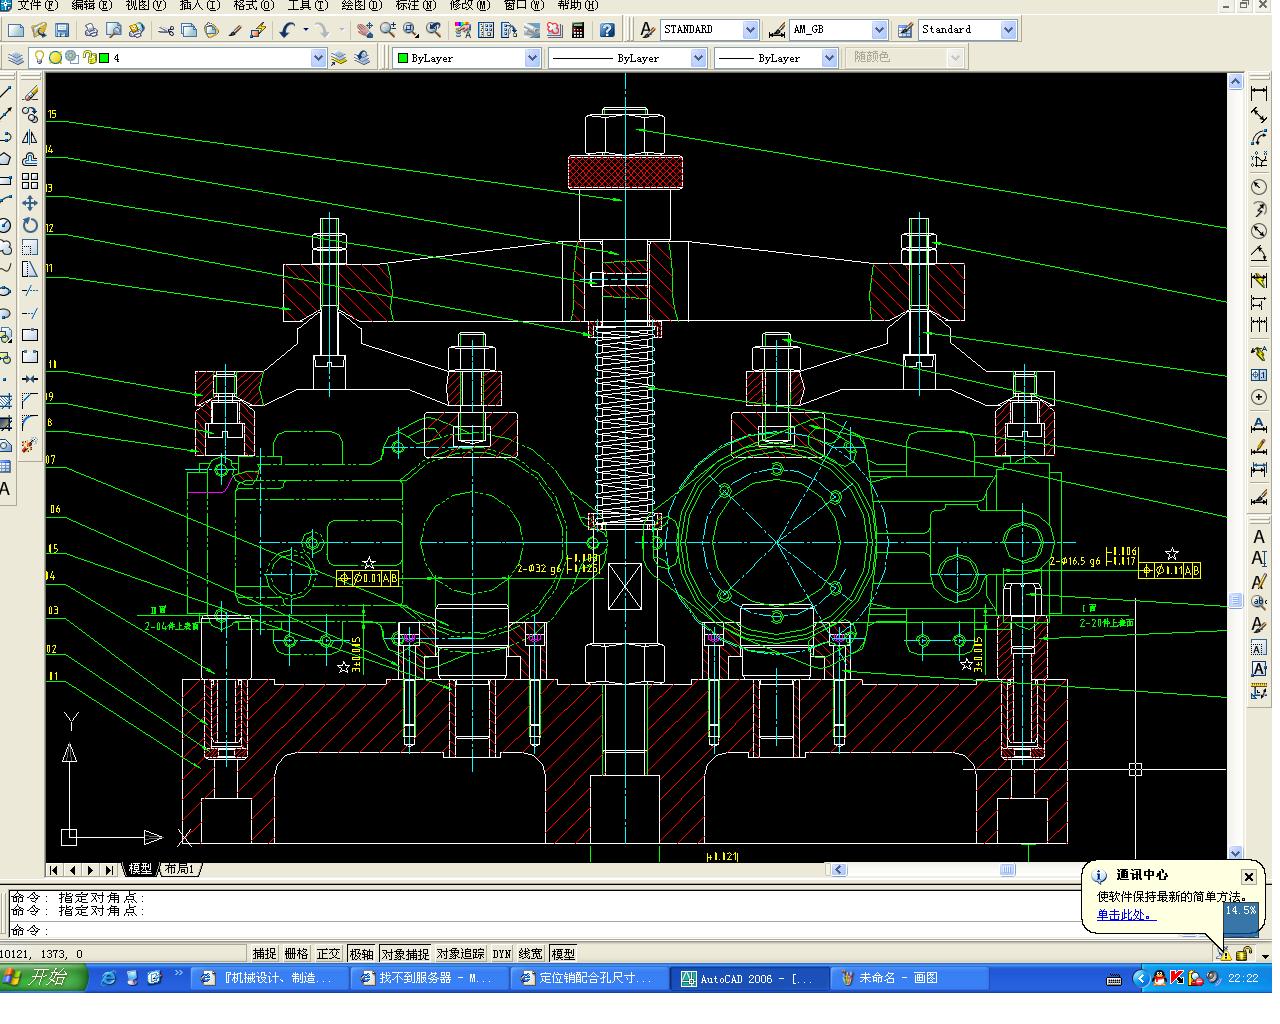The width and height of the screenshot is (1280, 1024).
Task: Open the 格式 (Format) menu
Action: (x=252, y=5)
